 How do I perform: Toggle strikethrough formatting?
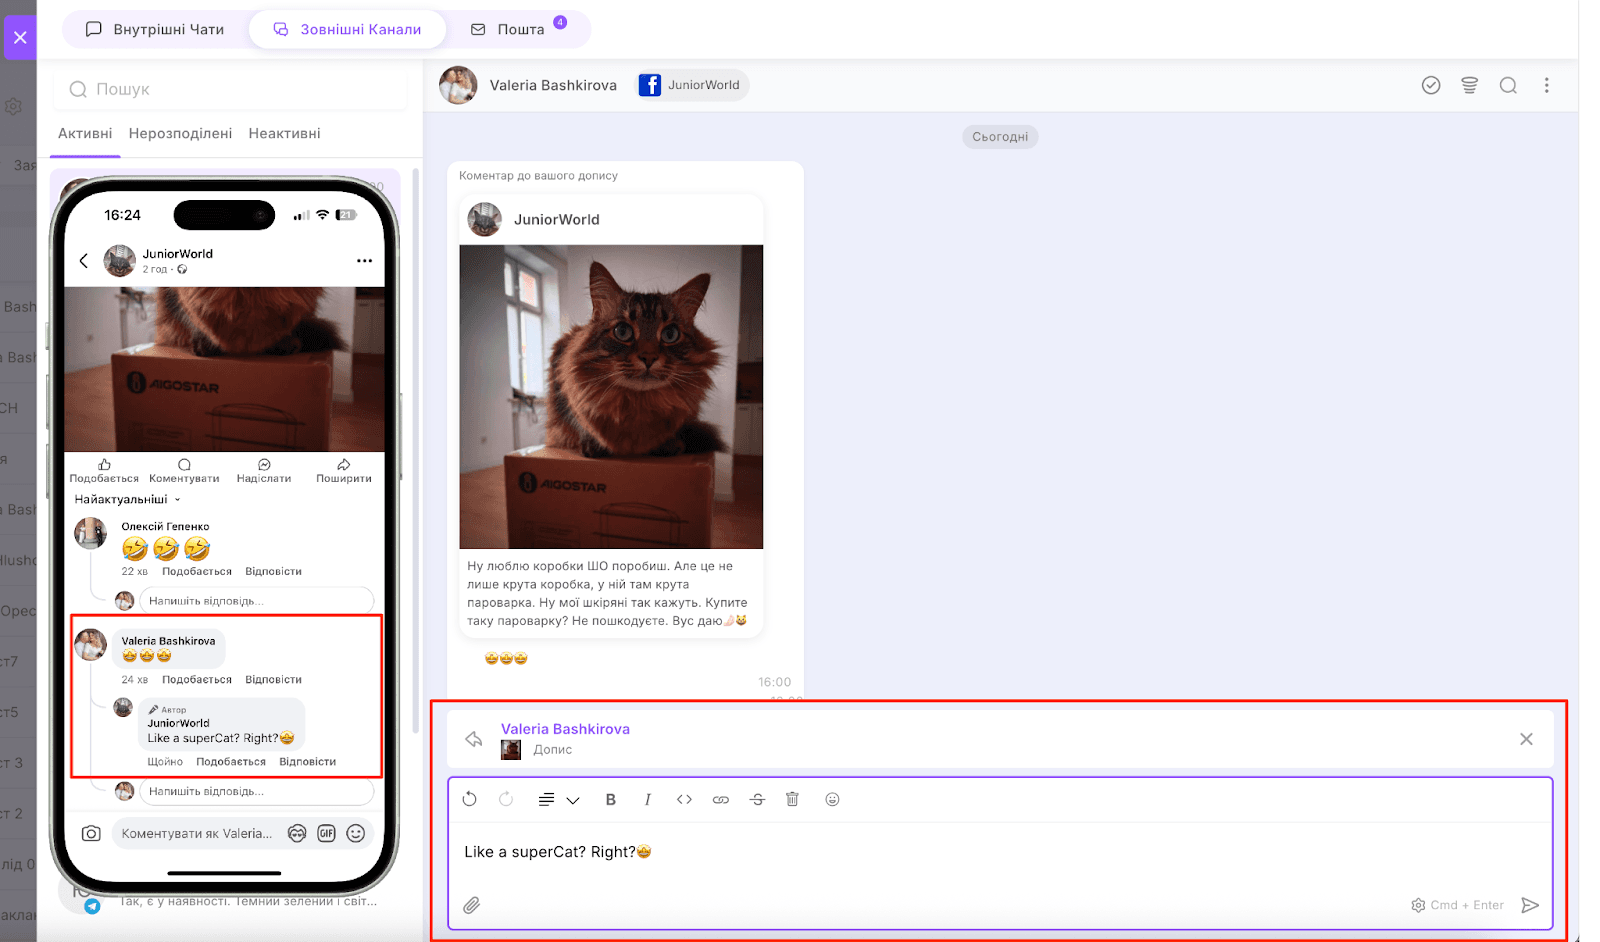click(x=757, y=800)
